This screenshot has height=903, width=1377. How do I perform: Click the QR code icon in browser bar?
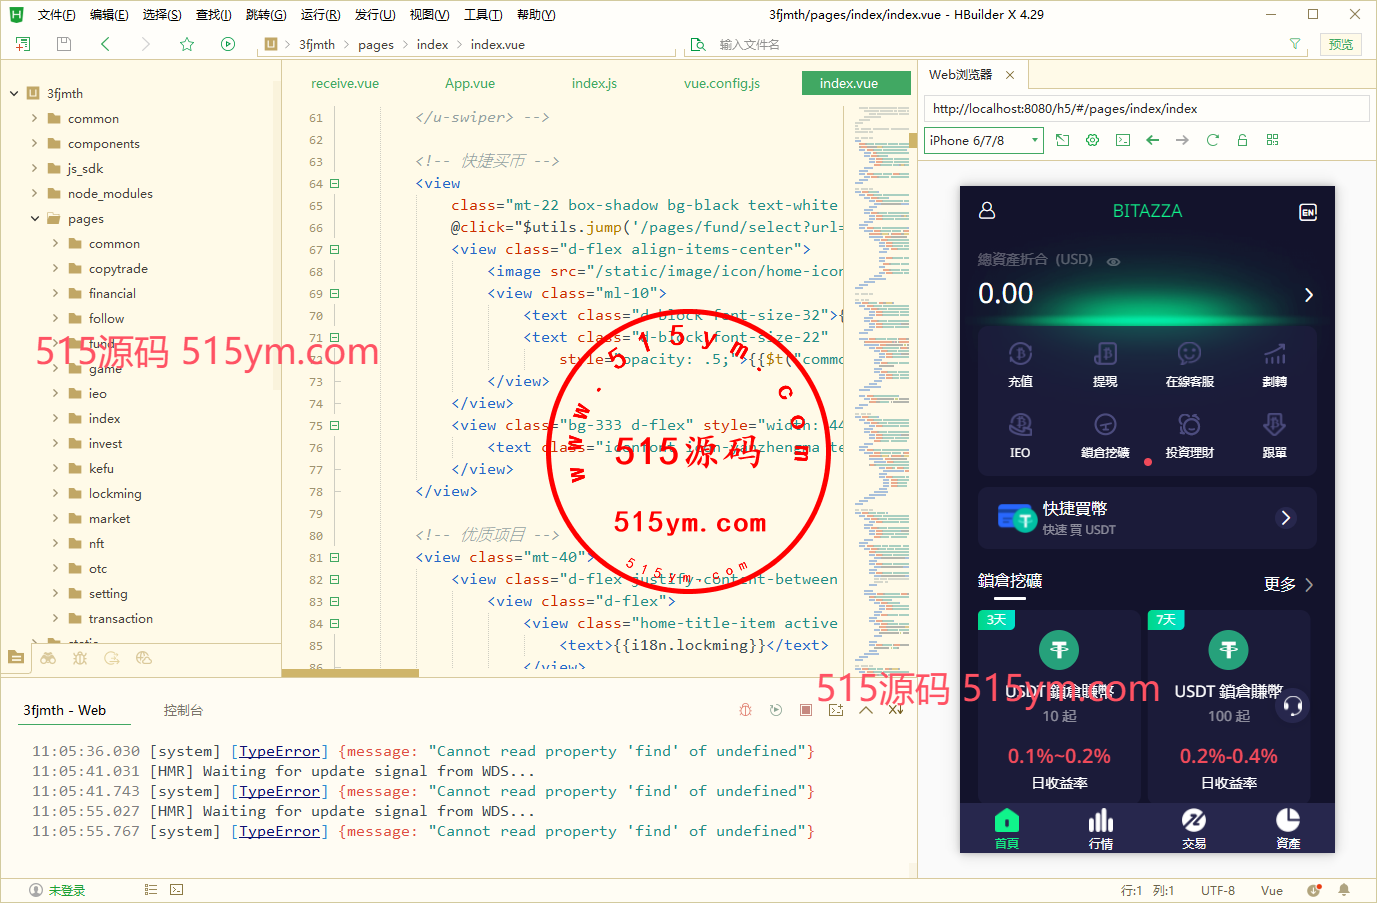tap(1272, 140)
